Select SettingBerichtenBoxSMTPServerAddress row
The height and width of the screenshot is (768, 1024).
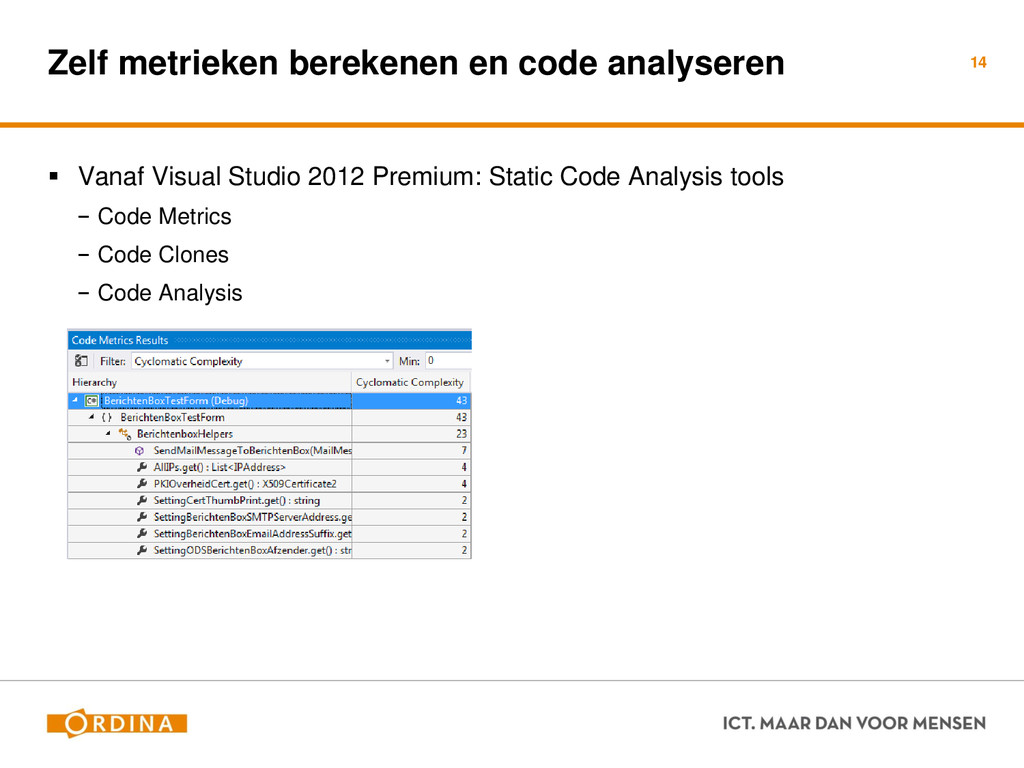tap(269, 517)
